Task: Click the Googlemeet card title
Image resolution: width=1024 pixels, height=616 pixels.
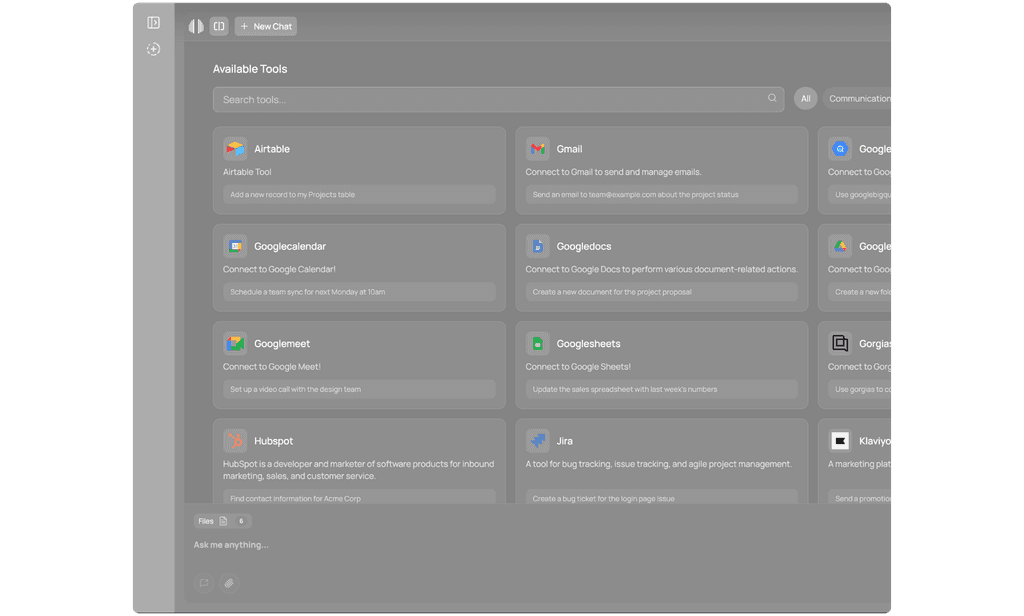Action: click(x=282, y=344)
